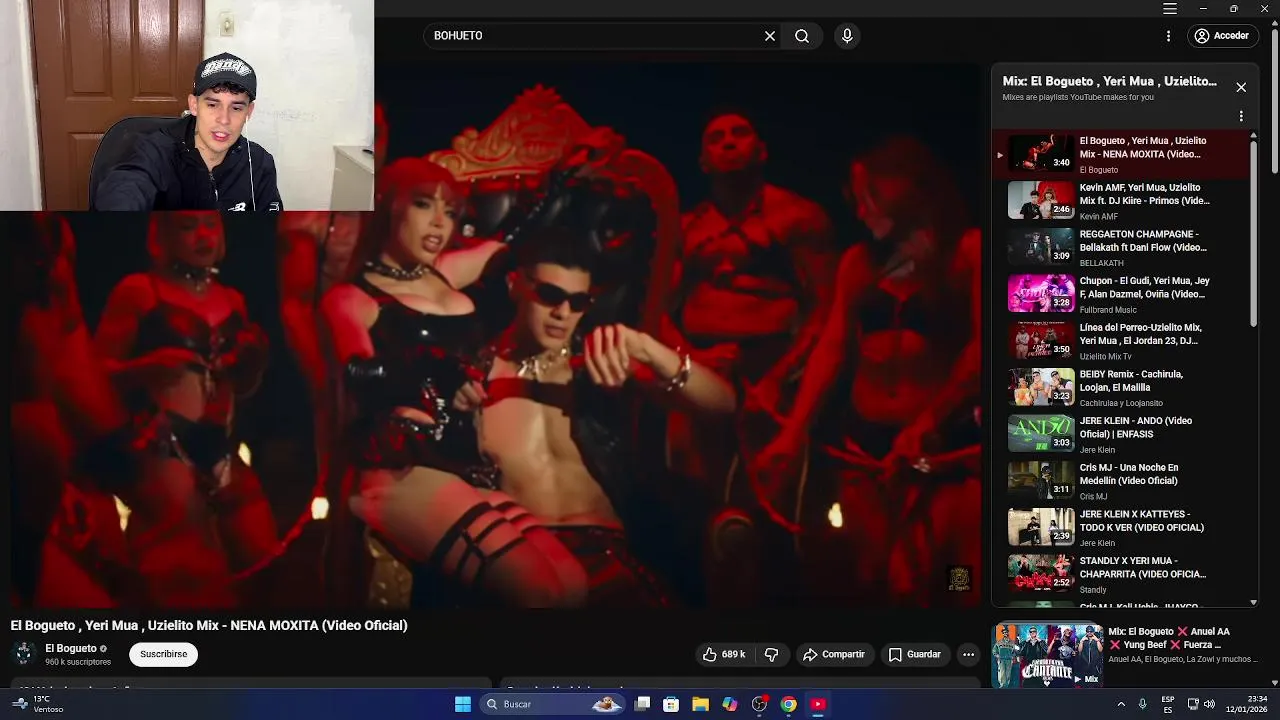Like the video (689 k)

(724, 654)
